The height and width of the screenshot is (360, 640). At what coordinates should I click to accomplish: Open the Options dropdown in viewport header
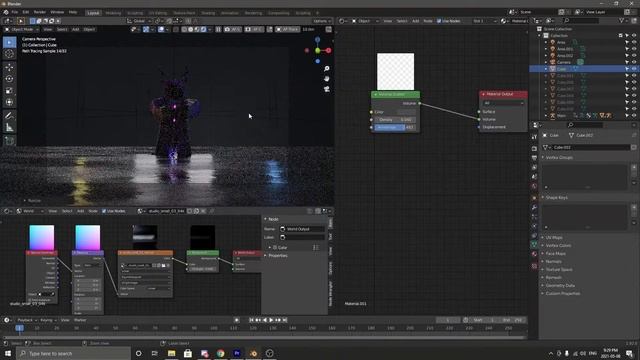tap(322, 21)
